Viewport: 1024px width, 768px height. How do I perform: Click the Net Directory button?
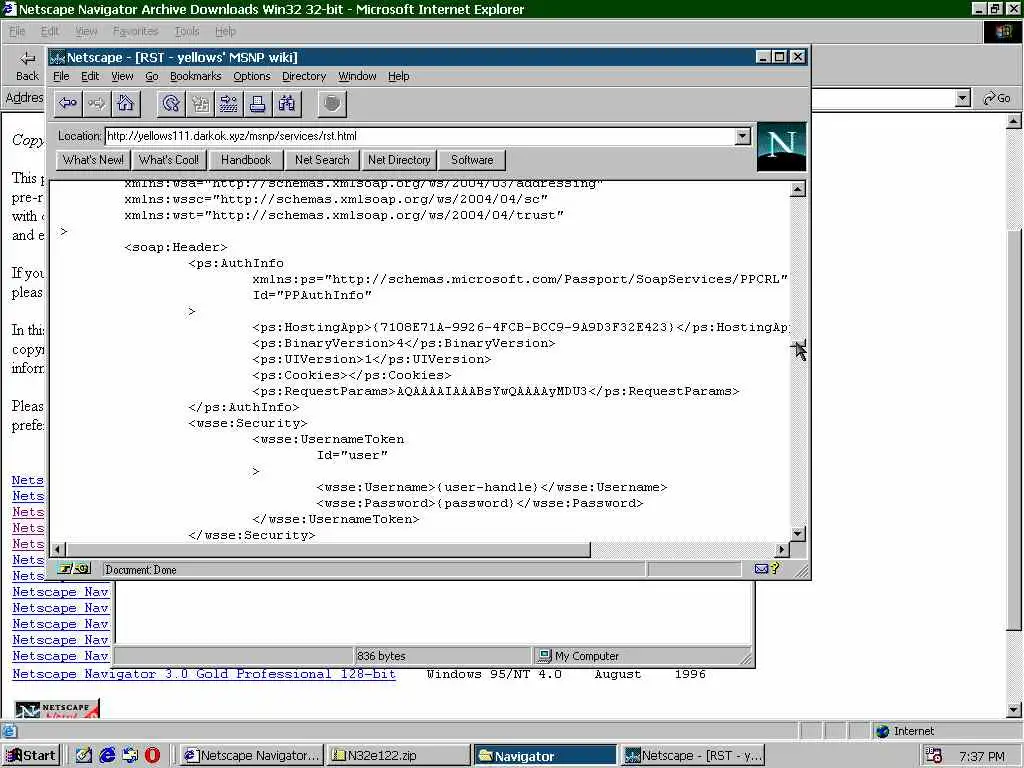398,160
